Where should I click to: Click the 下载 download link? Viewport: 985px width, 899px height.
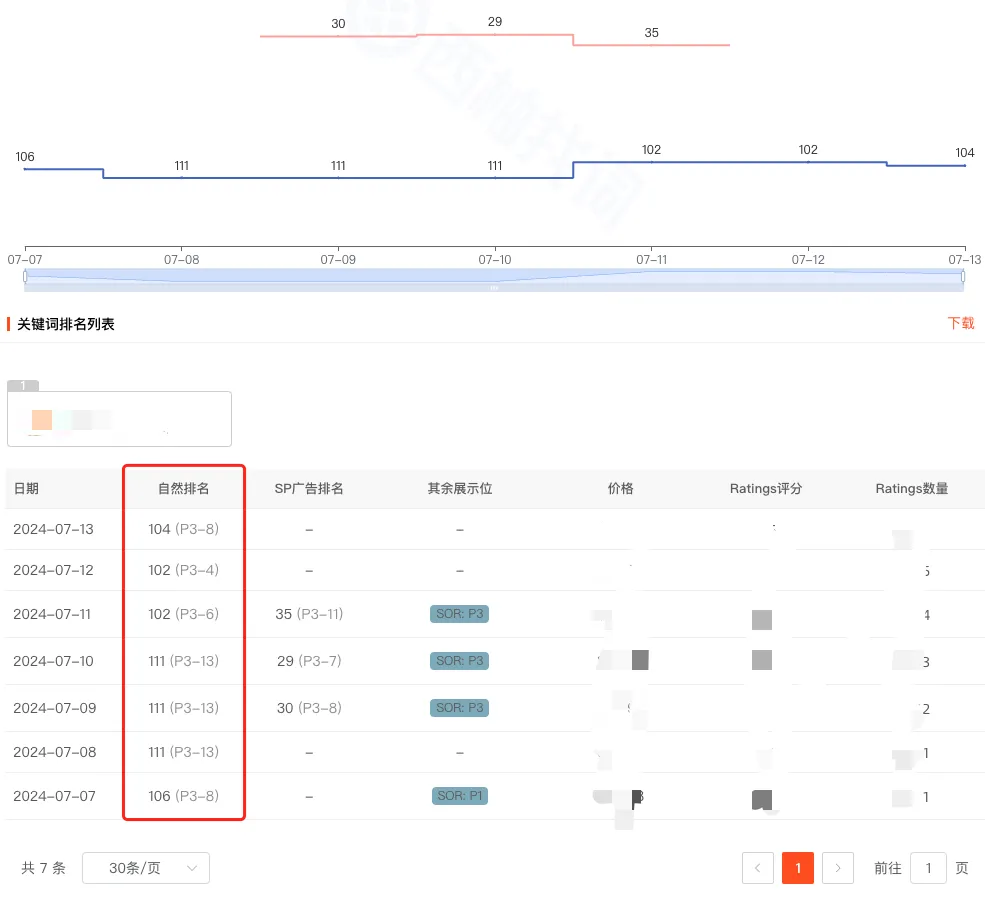[961, 324]
